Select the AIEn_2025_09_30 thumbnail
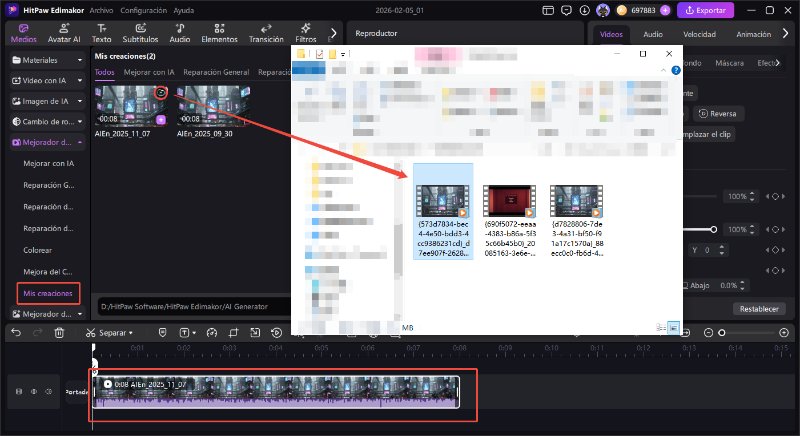This screenshot has width=800, height=436. [213, 106]
